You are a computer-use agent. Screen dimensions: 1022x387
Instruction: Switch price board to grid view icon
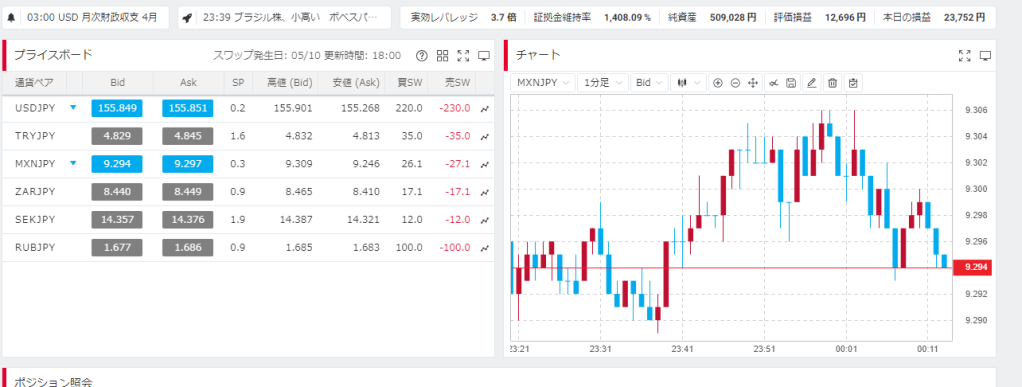(x=443, y=56)
